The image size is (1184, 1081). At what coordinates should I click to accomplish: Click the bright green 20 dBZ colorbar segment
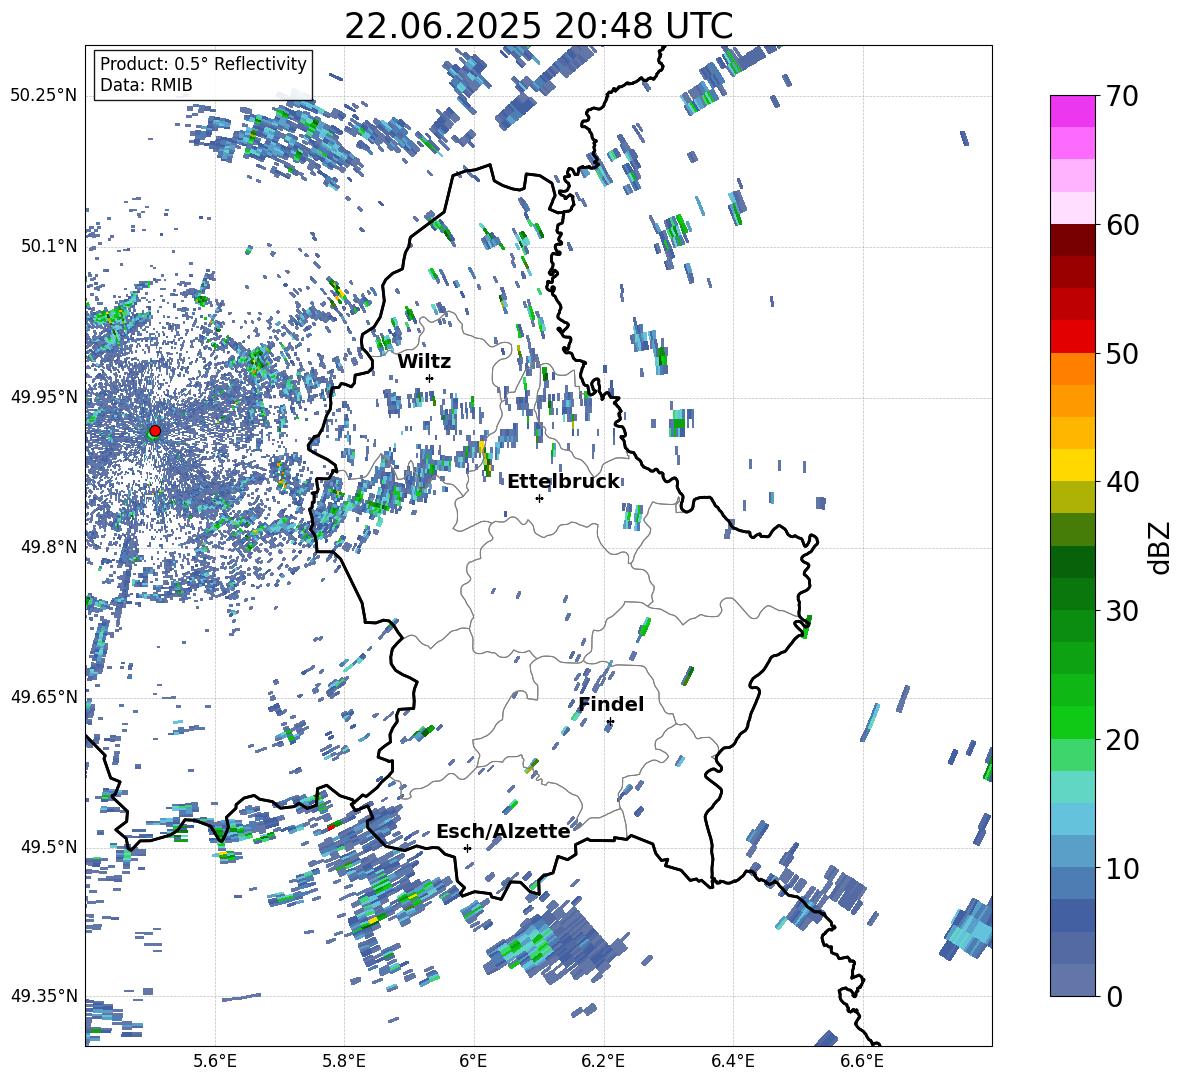click(1072, 722)
